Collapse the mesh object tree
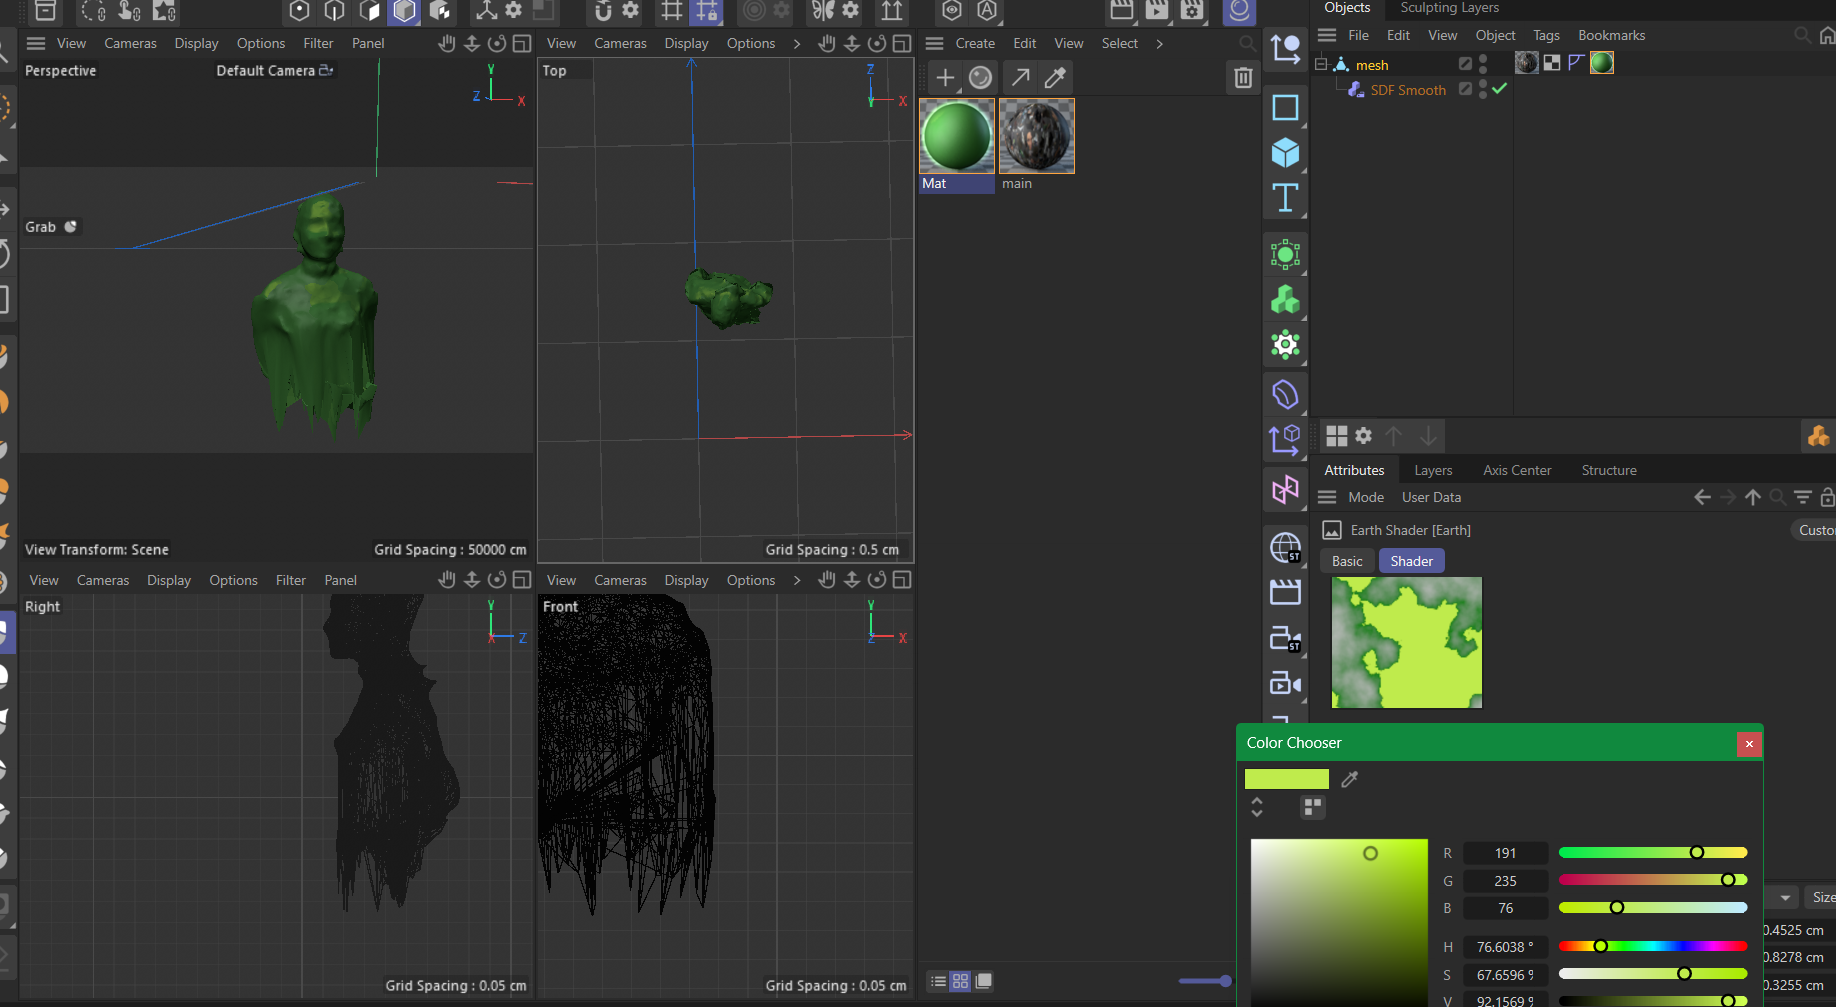Image resolution: width=1836 pixels, height=1007 pixels. (1320, 65)
